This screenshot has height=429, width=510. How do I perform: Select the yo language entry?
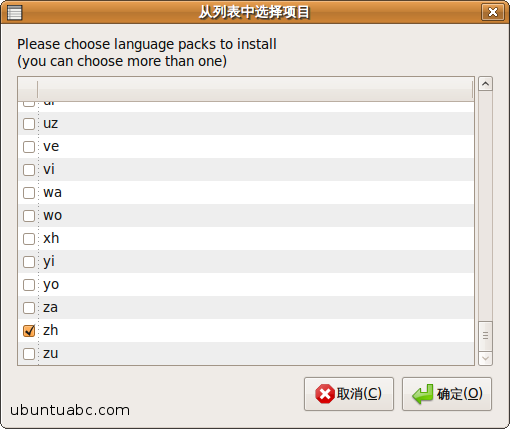pyautogui.click(x=246, y=285)
